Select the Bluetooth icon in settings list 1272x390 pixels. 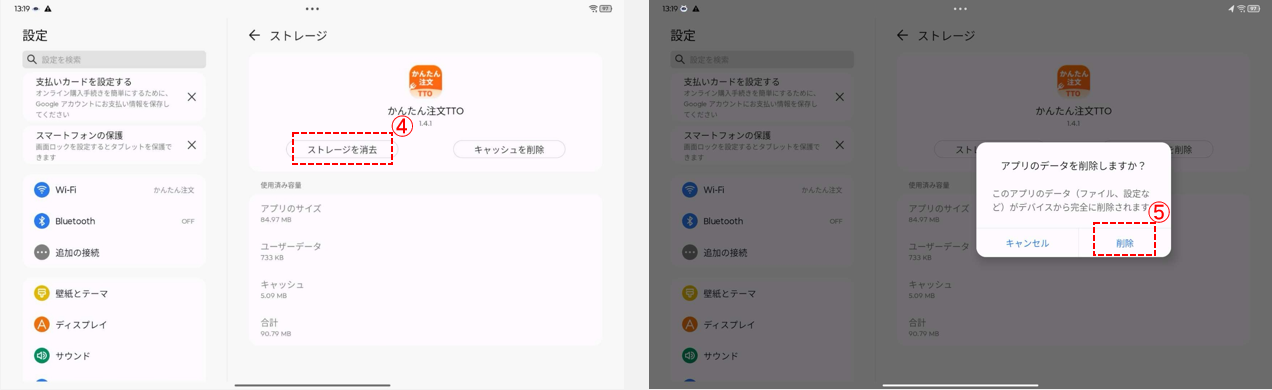[x=42, y=221]
